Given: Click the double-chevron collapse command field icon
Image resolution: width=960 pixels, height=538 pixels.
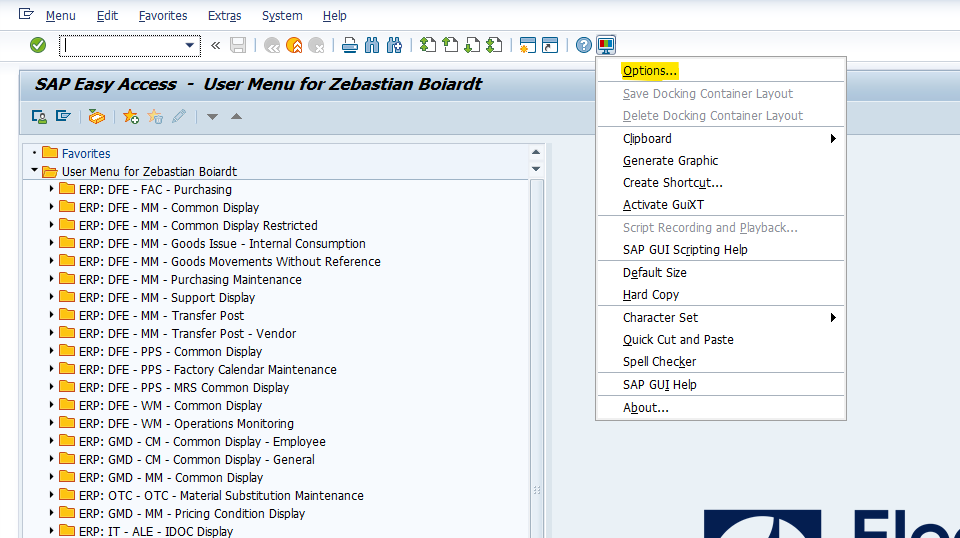Looking at the screenshot, I should click(x=216, y=45).
